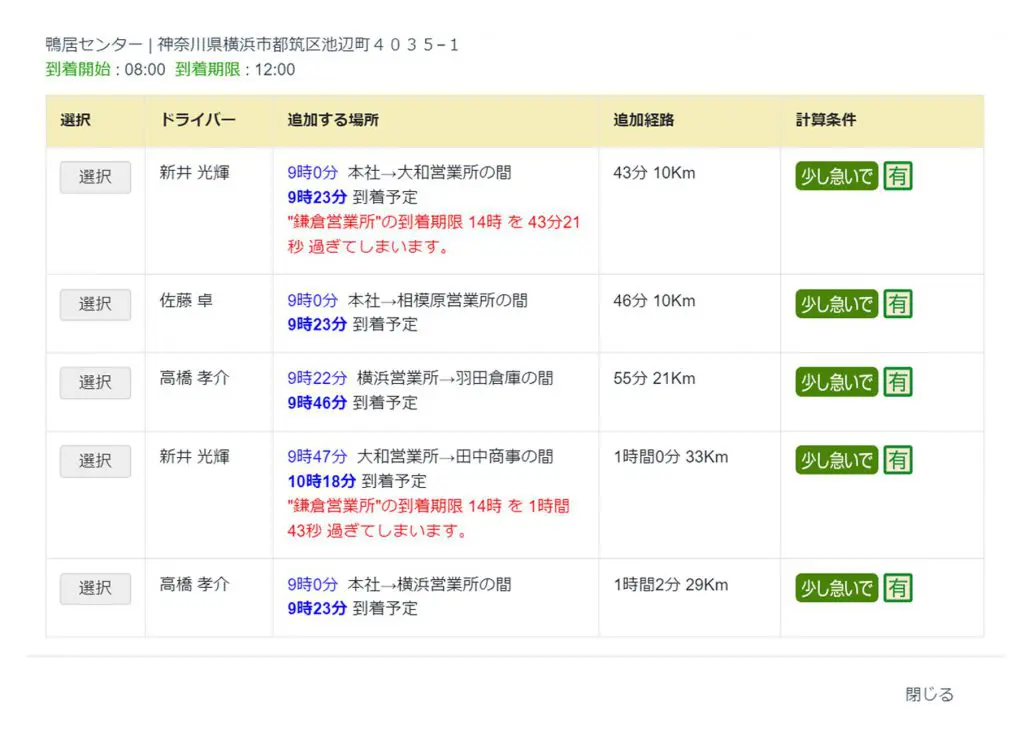
Task: Toggle the 有 condition for the 相模原営業所 route
Action: click(897, 304)
